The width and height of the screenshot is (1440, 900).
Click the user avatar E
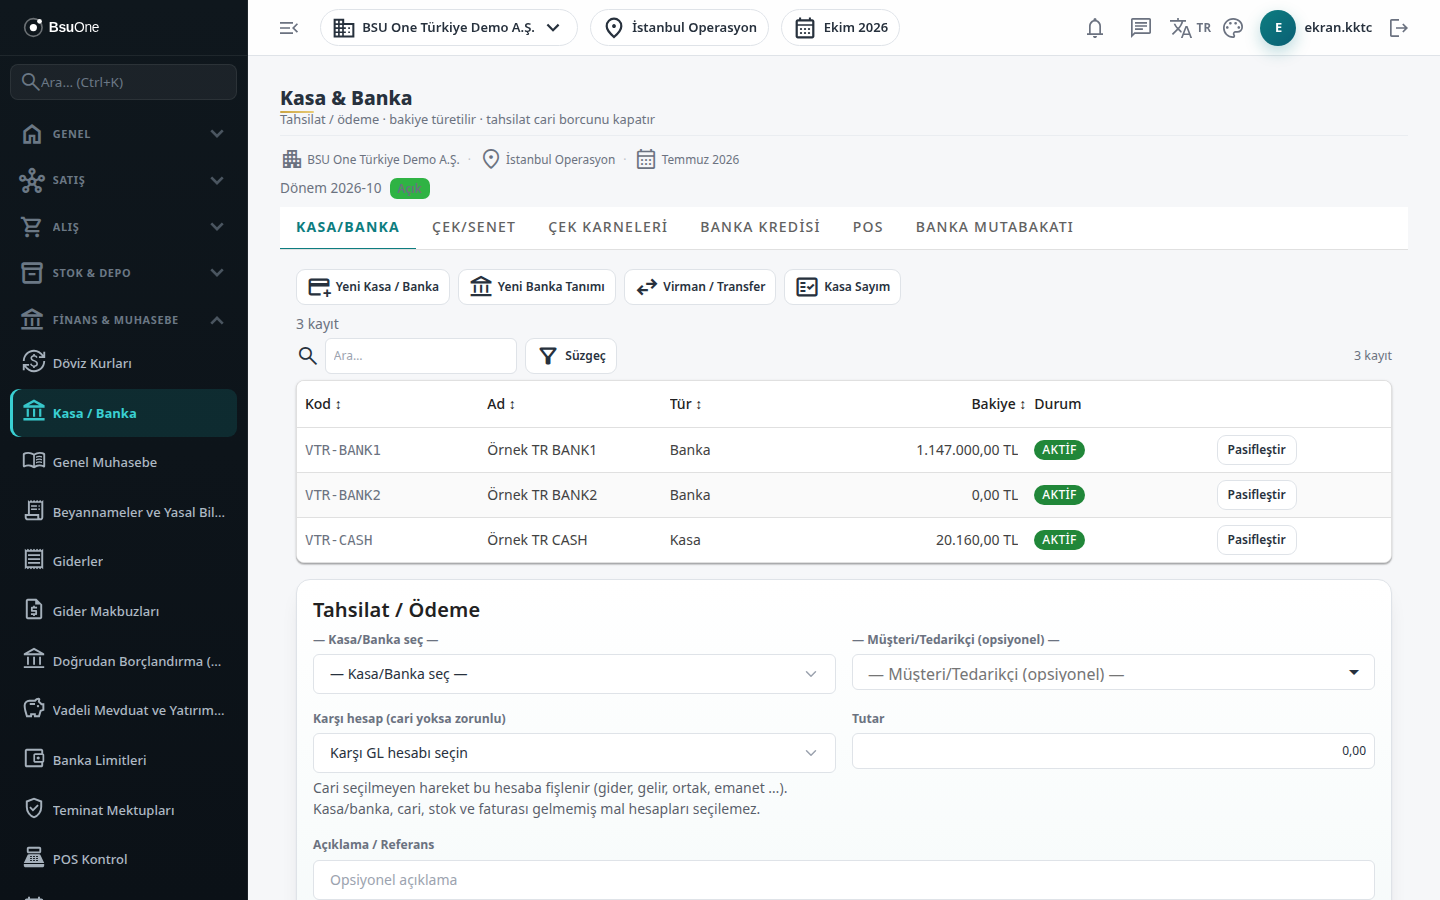click(1278, 28)
